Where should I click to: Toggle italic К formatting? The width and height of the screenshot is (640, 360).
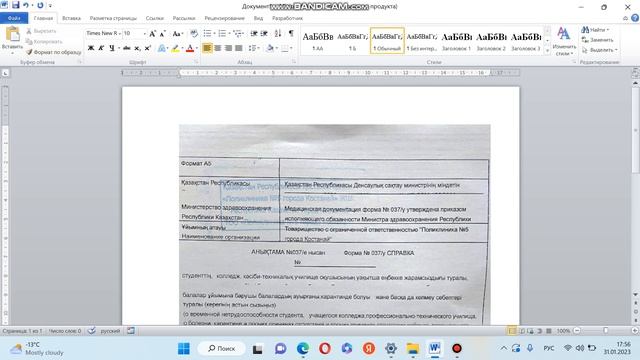pos(101,48)
